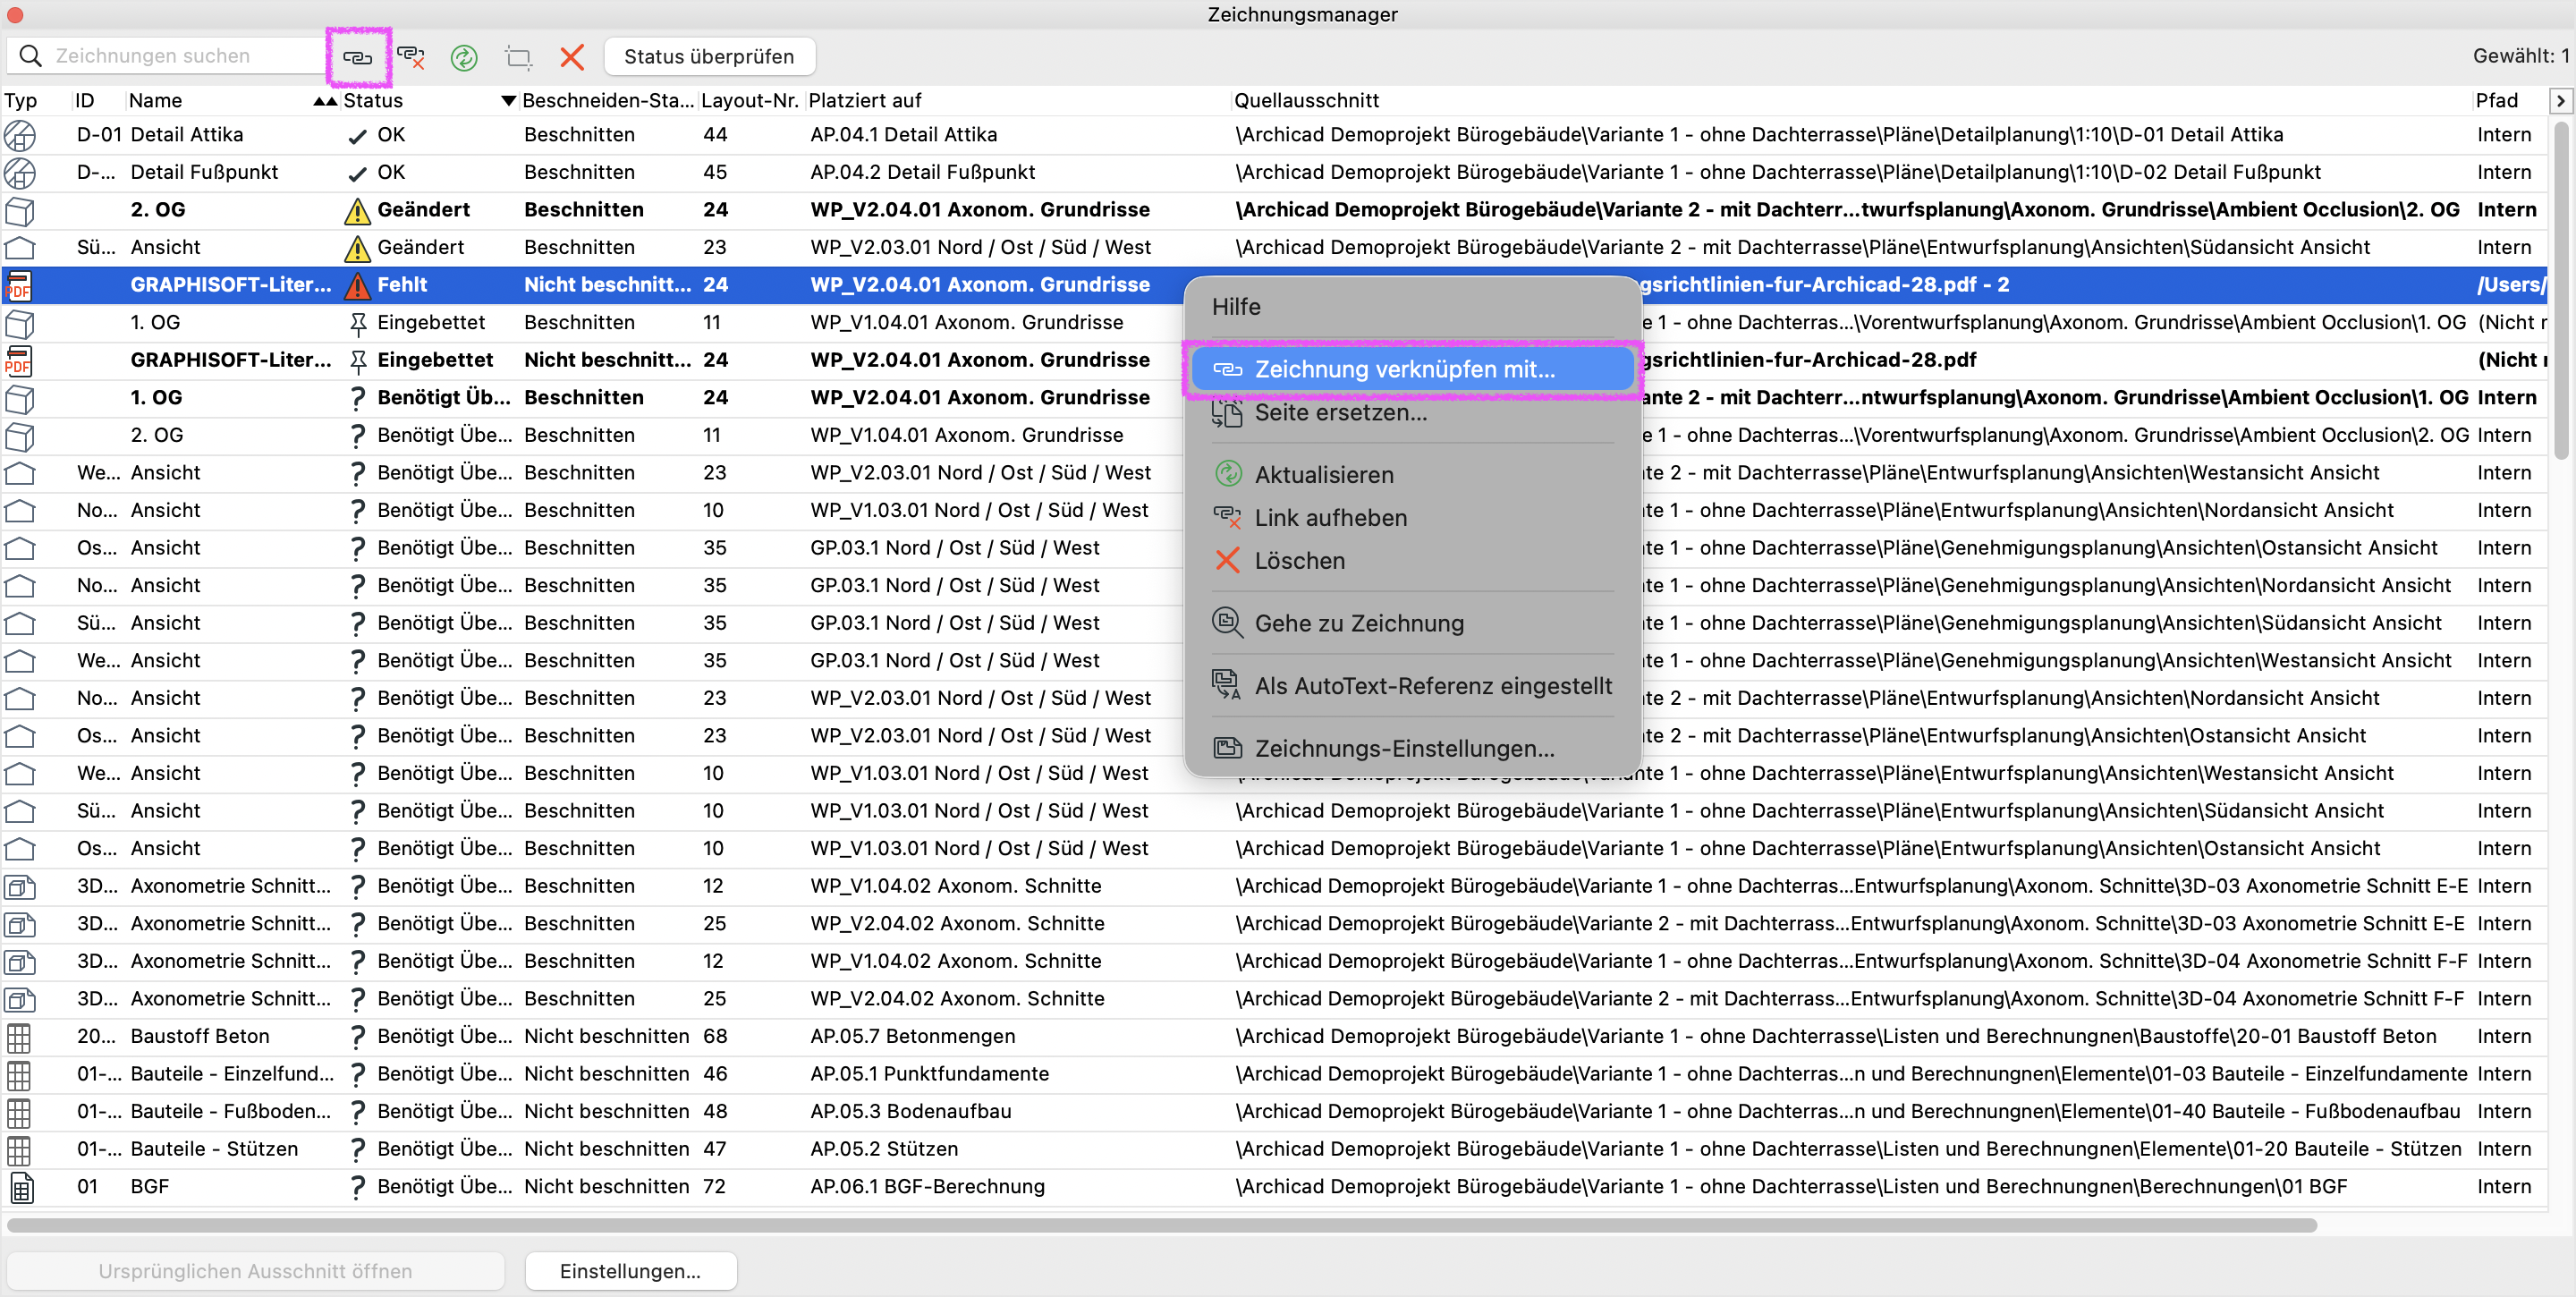
Task: Click the detail type icon of D-01 Detail Attika
Action: click(x=19, y=135)
